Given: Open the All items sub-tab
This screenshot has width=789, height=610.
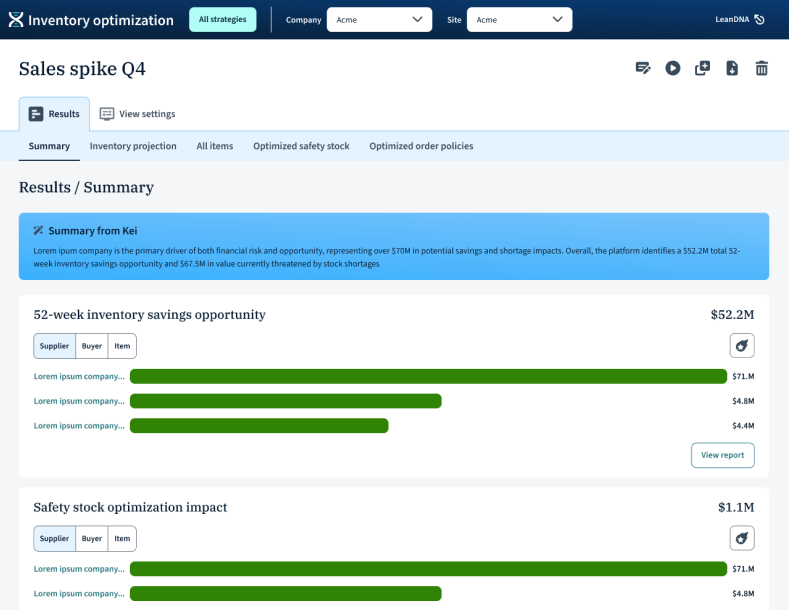Looking at the screenshot, I should pyautogui.click(x=215, y=146).
